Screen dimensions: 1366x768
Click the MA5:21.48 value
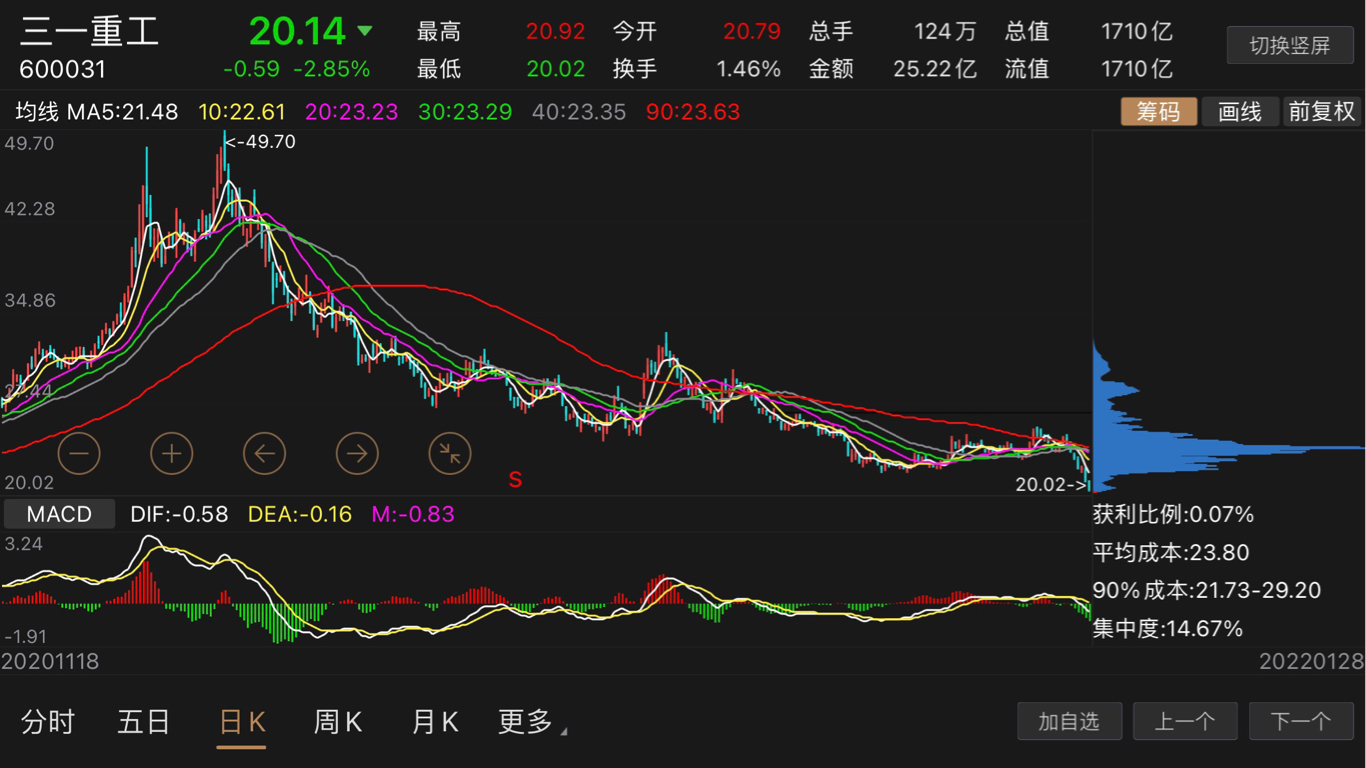tap(123, 112)
